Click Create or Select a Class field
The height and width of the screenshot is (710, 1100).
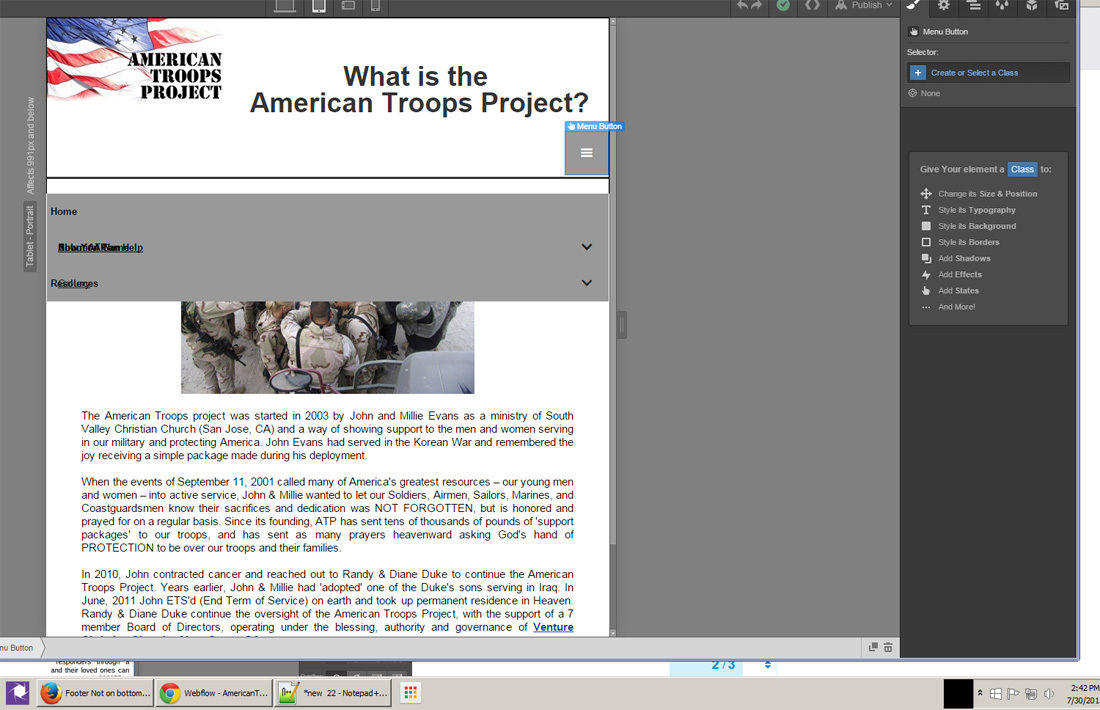coord(988,73)
